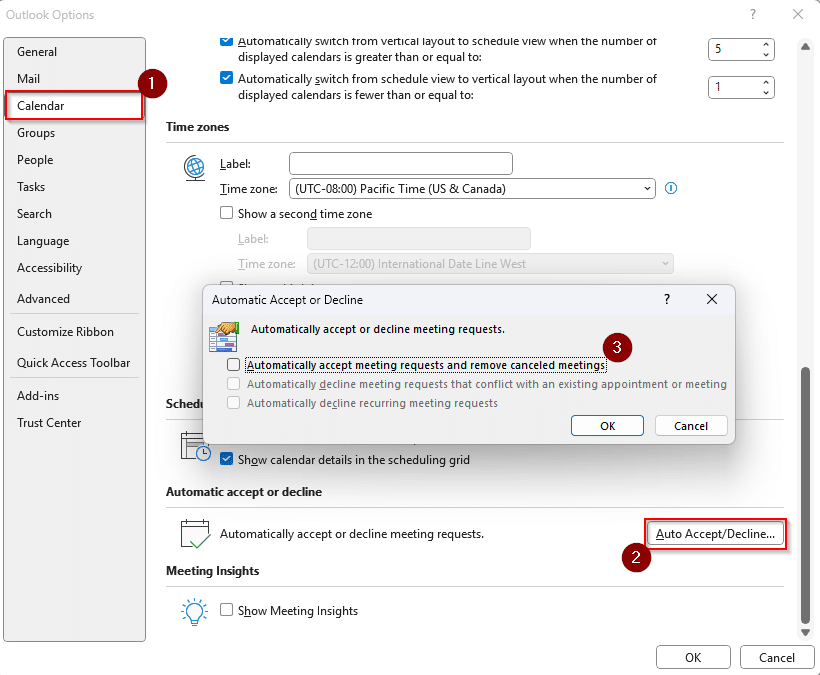Decrease the schedule view calendar count of 5
Screen dimensions: 820x675
[x=766, y=54]
